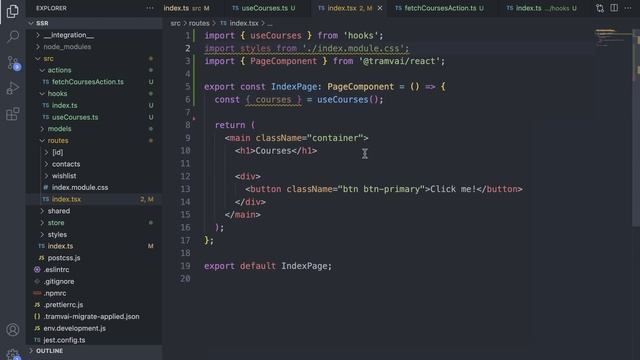Open the Run and Debug view
Viewport: 640px width, 360px height.
tap(13, 88)
